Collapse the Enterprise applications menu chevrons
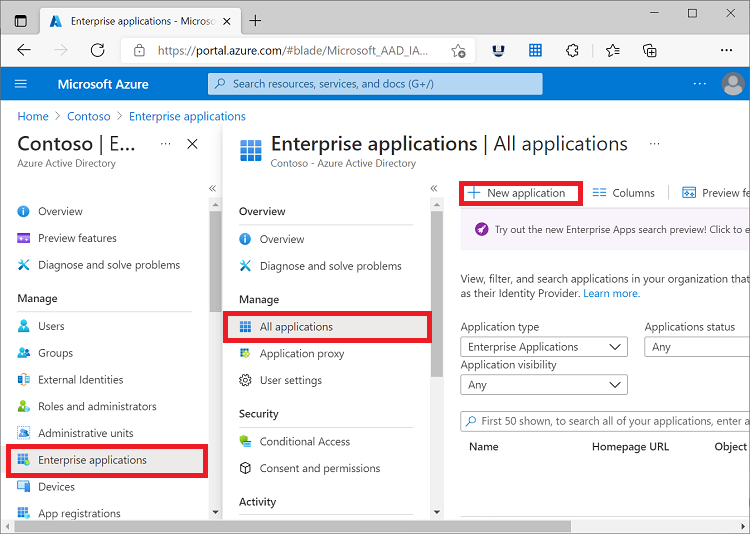The height and width of the screenshot is (534, 750). click(434, 188)
